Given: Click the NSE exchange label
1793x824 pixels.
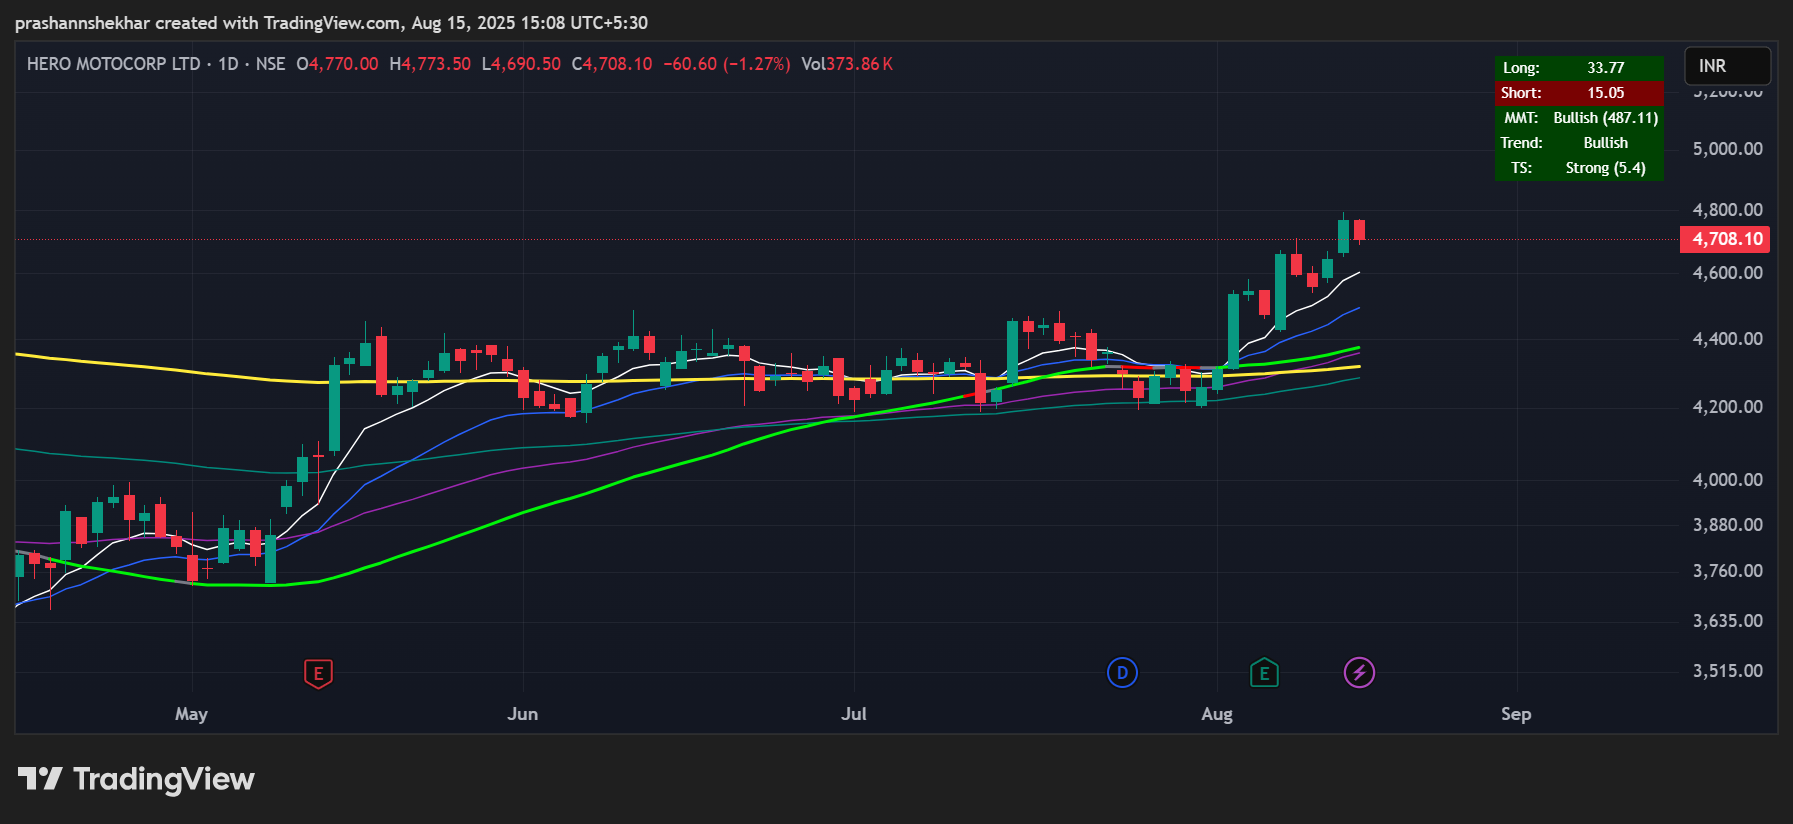Looking at the screenshot, I should 270,64.
